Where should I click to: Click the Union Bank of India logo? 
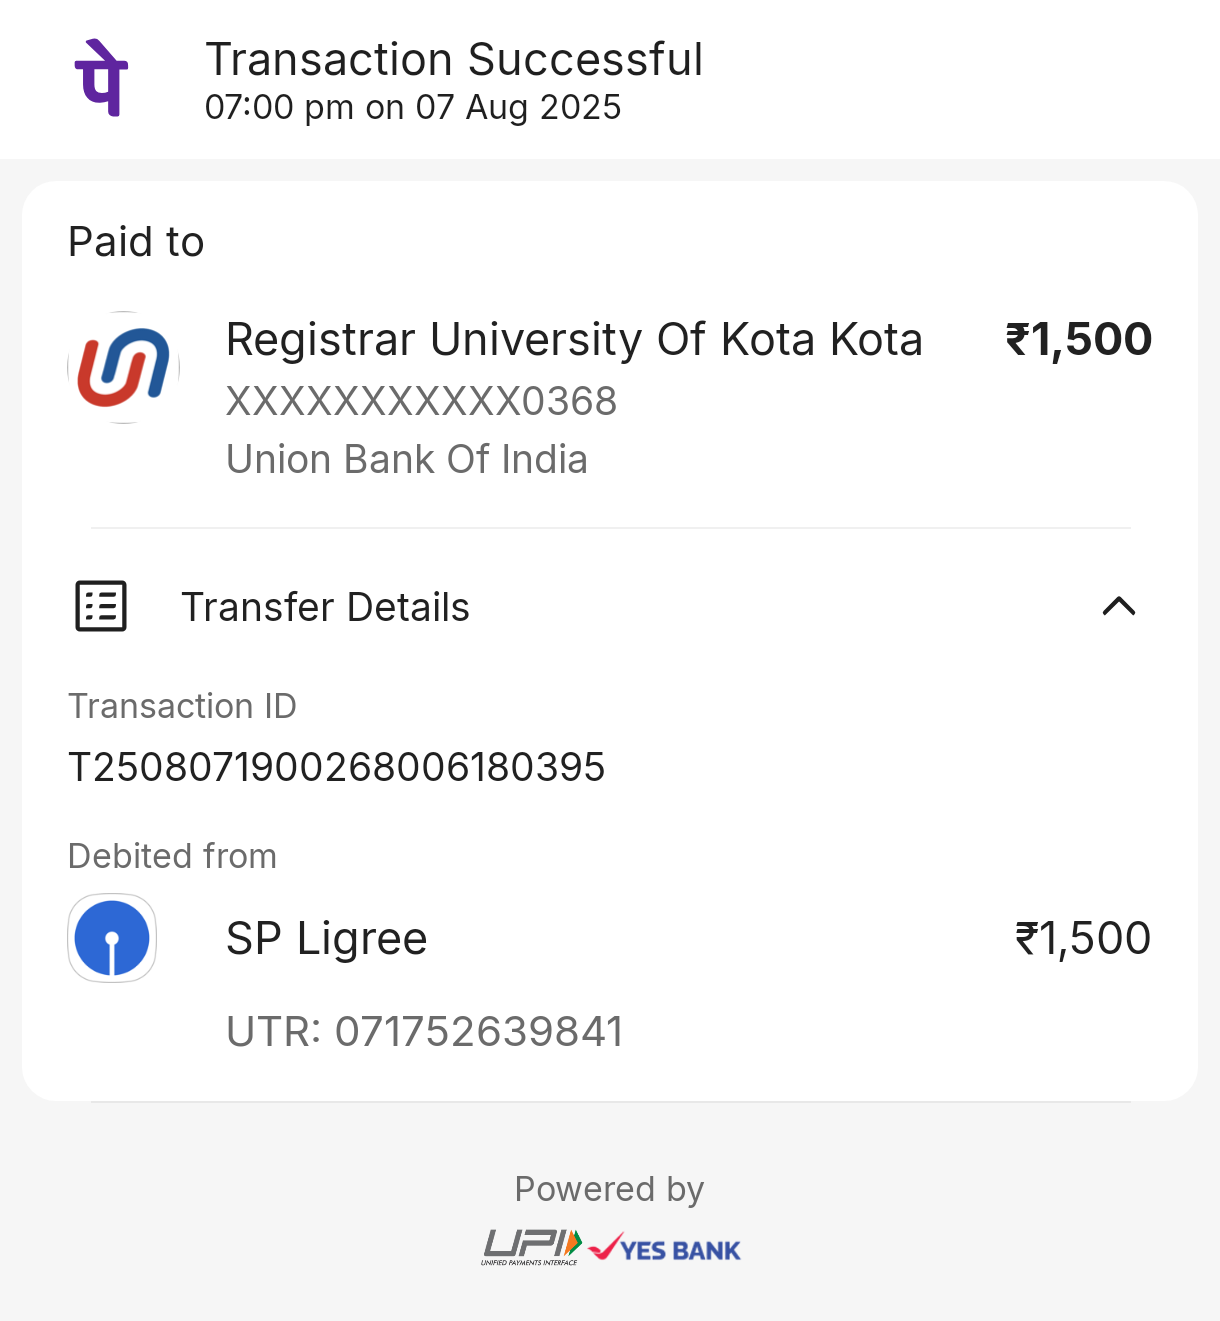click(x=123, y=368)
